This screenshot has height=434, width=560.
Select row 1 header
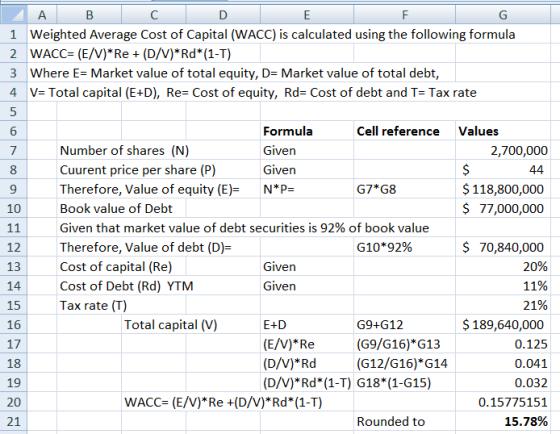click(x=14, y=34)
